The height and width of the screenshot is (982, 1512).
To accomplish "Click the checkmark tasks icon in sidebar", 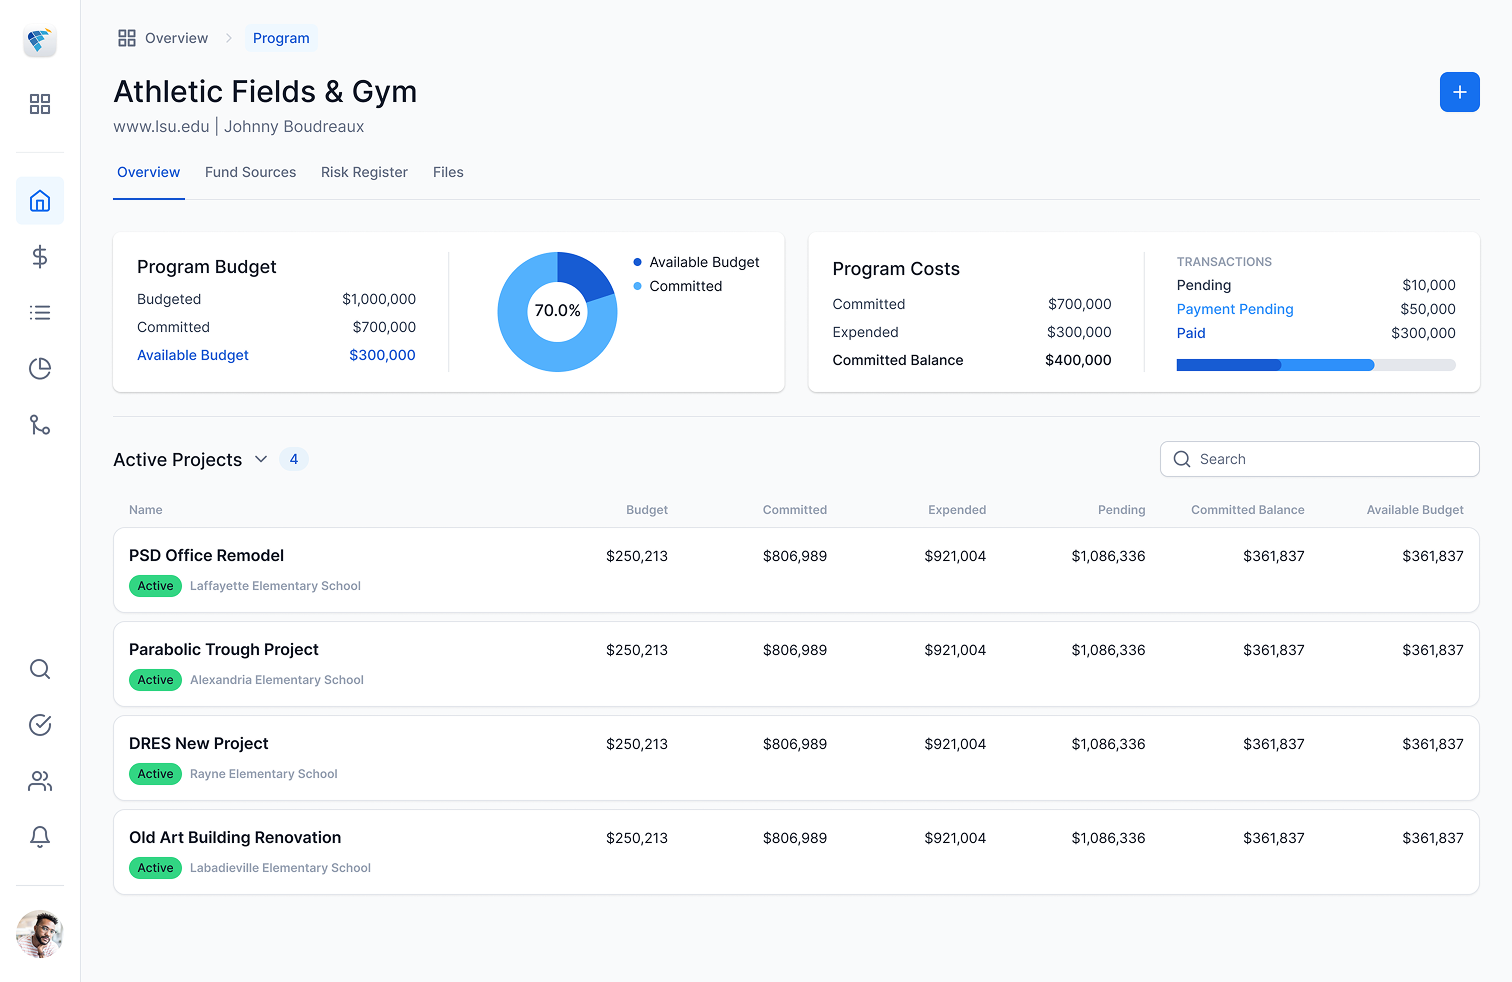I will [40, 725].
